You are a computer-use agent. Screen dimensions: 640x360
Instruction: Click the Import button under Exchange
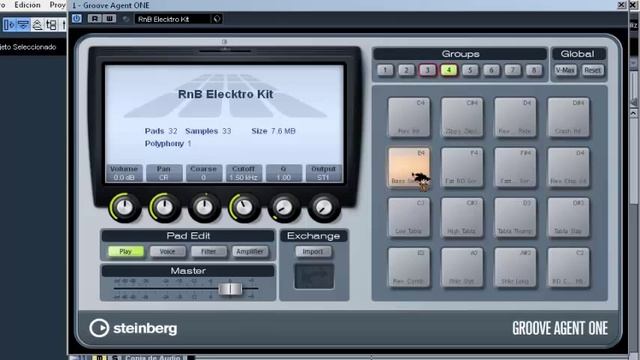pos(313,251)
